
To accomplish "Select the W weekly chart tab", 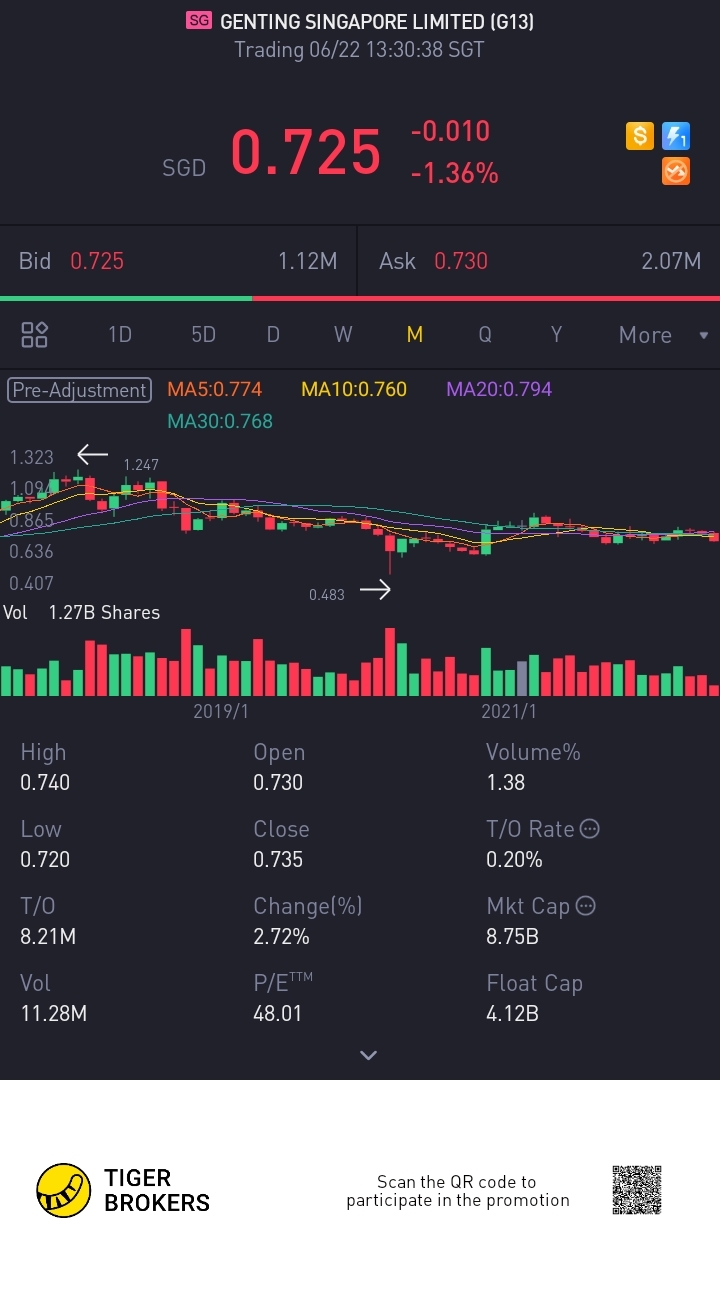I will pos(343,335).
